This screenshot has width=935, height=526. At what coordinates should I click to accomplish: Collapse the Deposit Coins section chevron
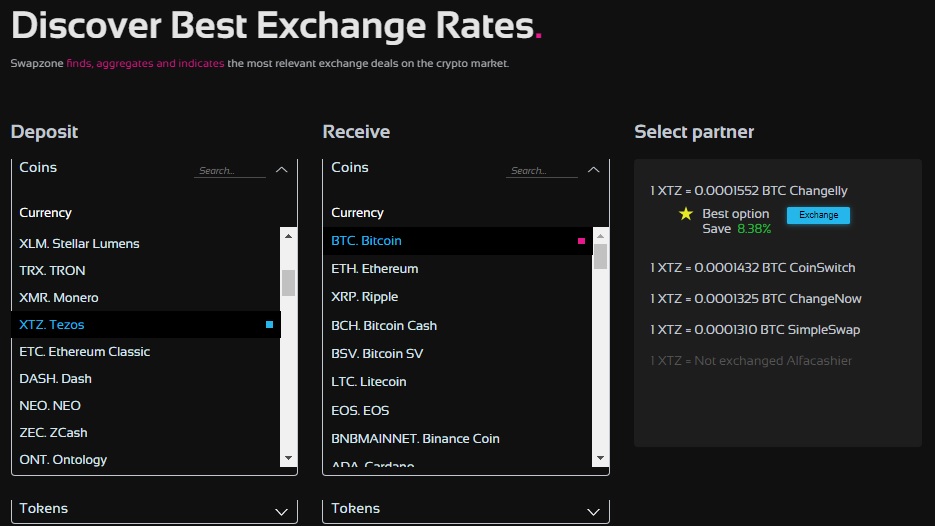point(281,170)
